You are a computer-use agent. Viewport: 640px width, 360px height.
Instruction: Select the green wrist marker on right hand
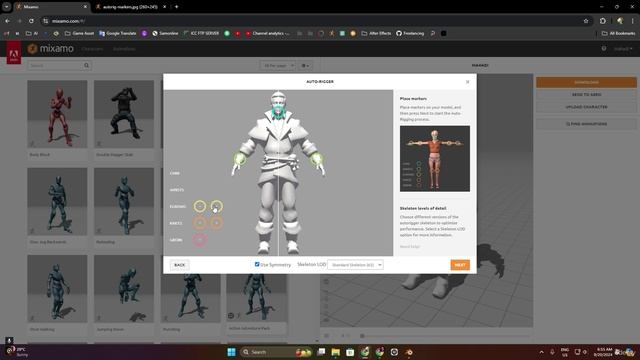click(317, 159)
